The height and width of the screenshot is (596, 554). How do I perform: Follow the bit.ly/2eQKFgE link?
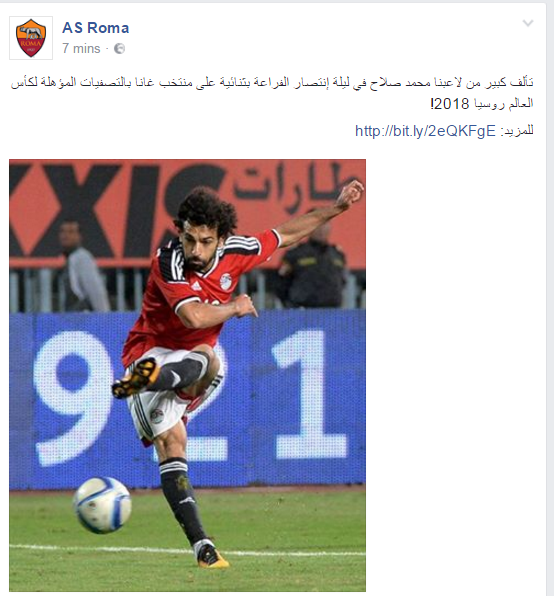(425, 131)
